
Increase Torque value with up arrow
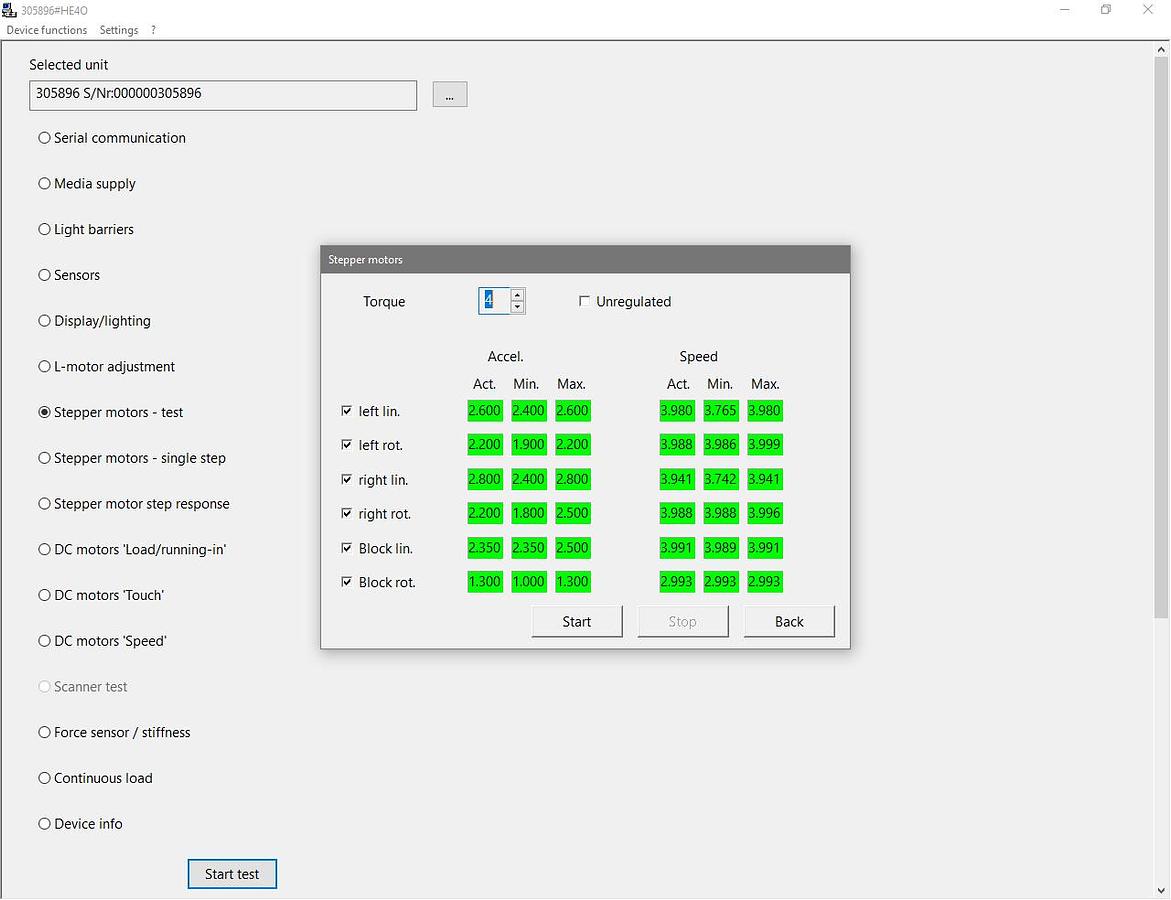(517, 295)
